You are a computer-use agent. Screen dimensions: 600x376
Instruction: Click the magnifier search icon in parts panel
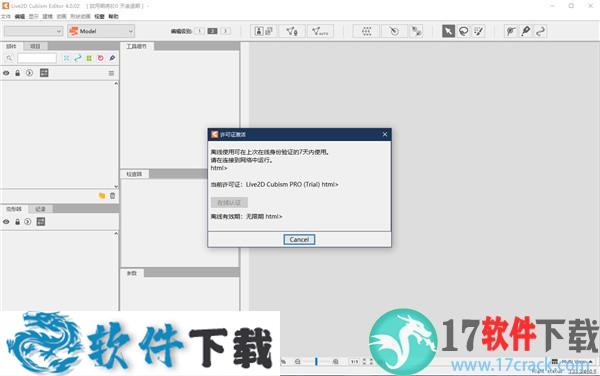click(9, 58)
